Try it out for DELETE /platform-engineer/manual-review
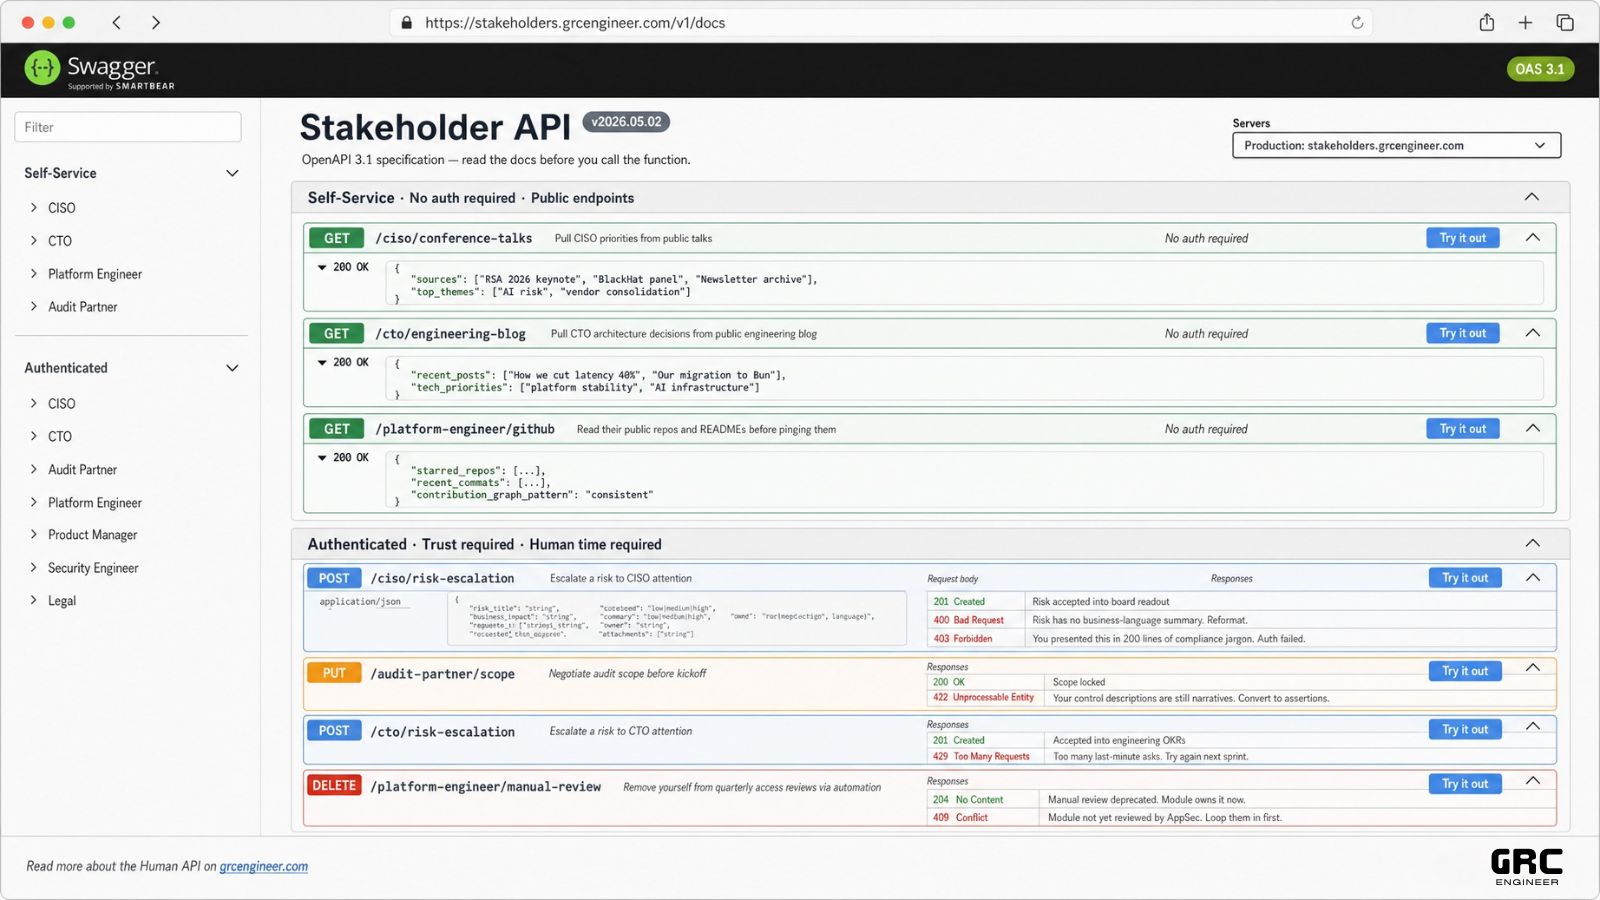Screen dimensions: 1600x900 click(x=1465, y=784)
